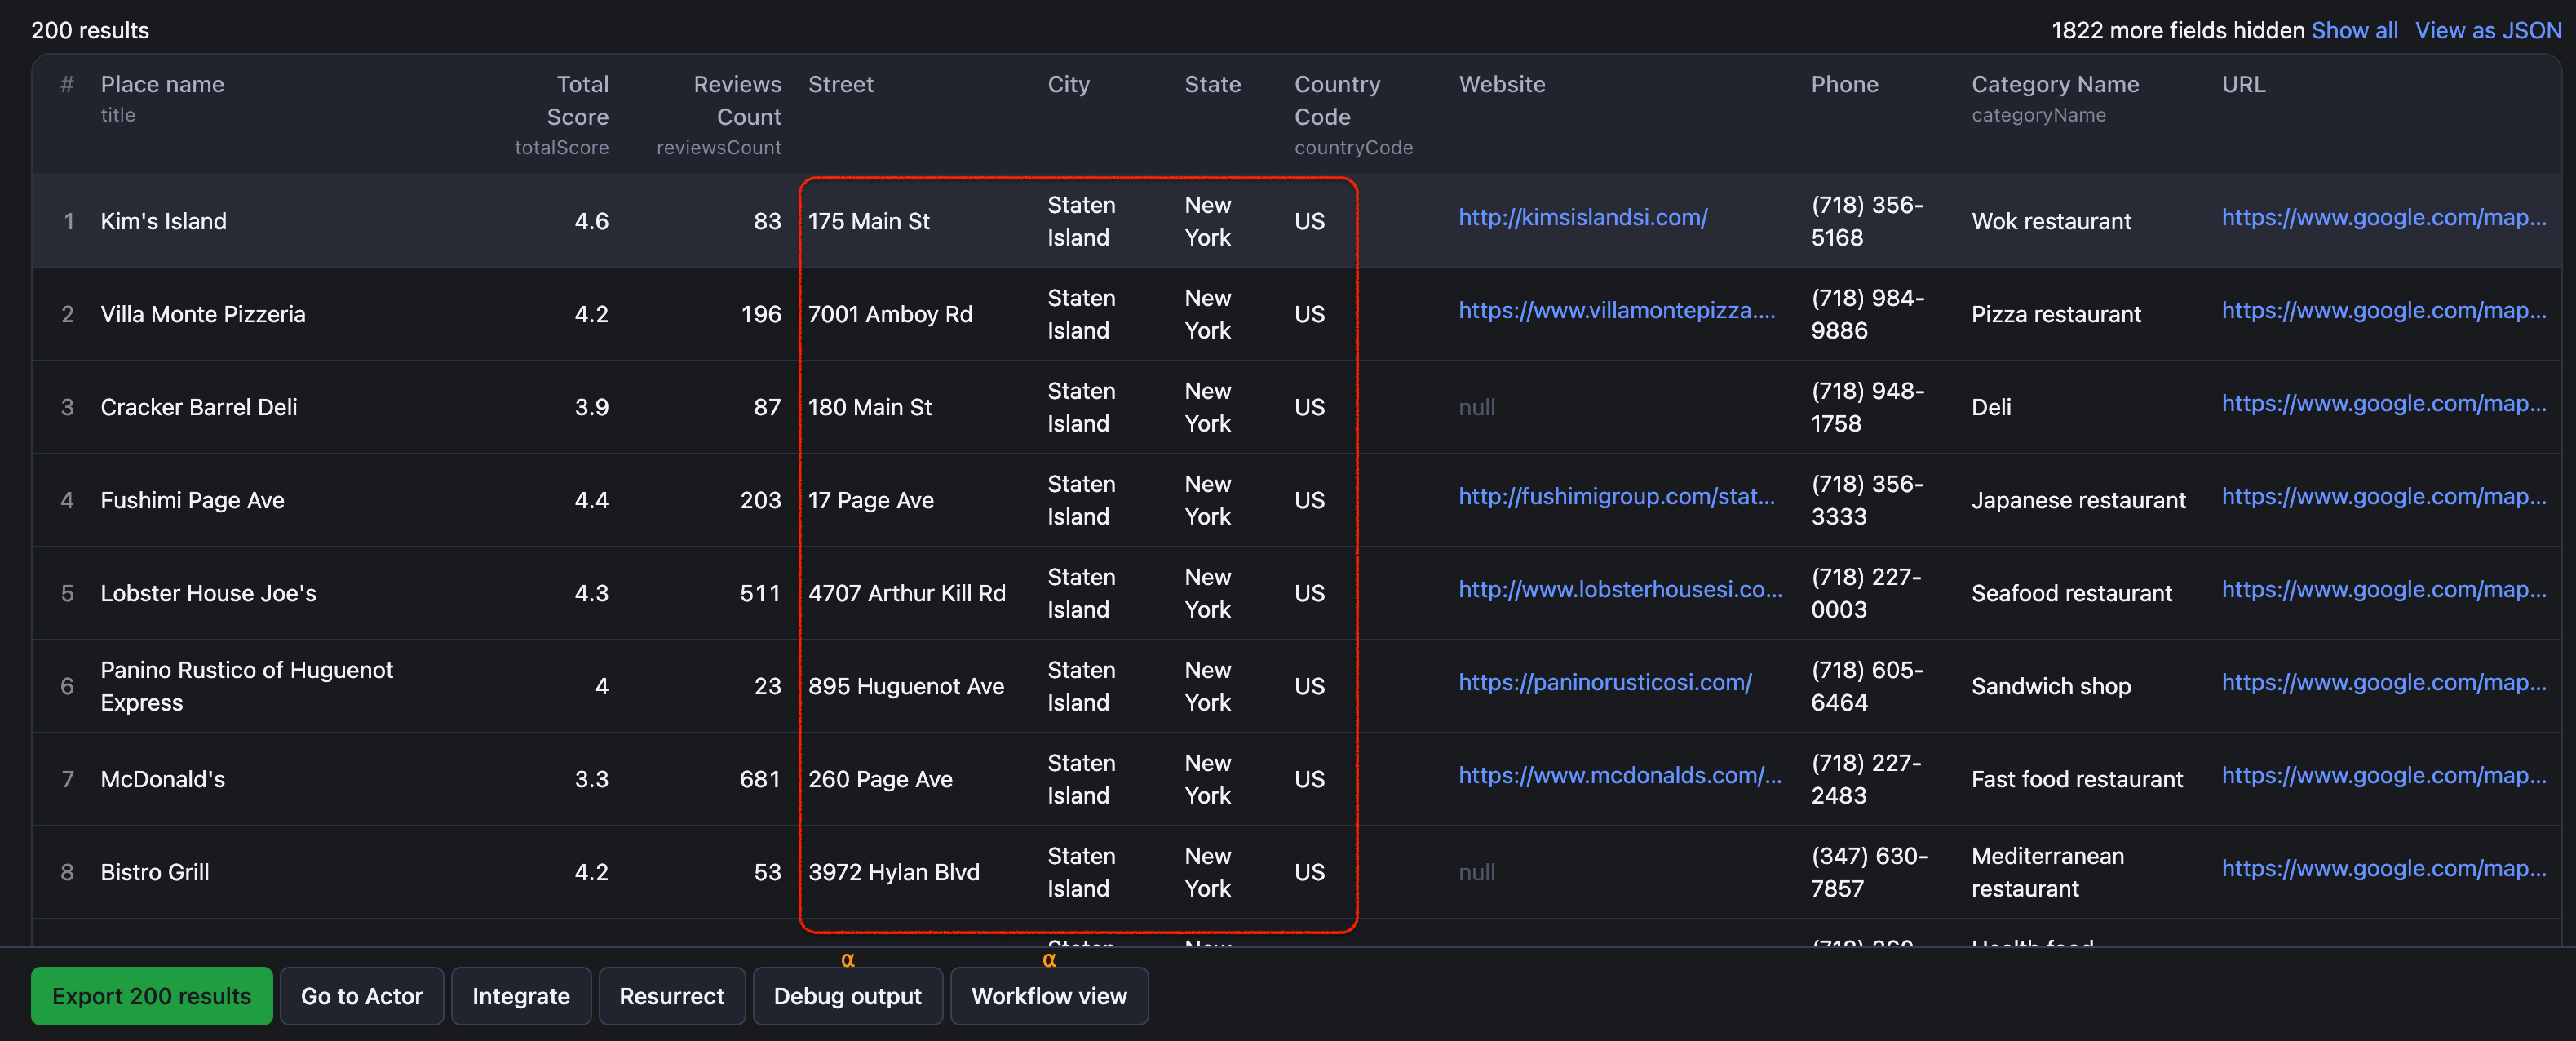The width and height of the screenshot is (2576, 1041).
Task: Open Google Maps URL for Villa Monte Pizzeria
Action: pos(2384,310)
